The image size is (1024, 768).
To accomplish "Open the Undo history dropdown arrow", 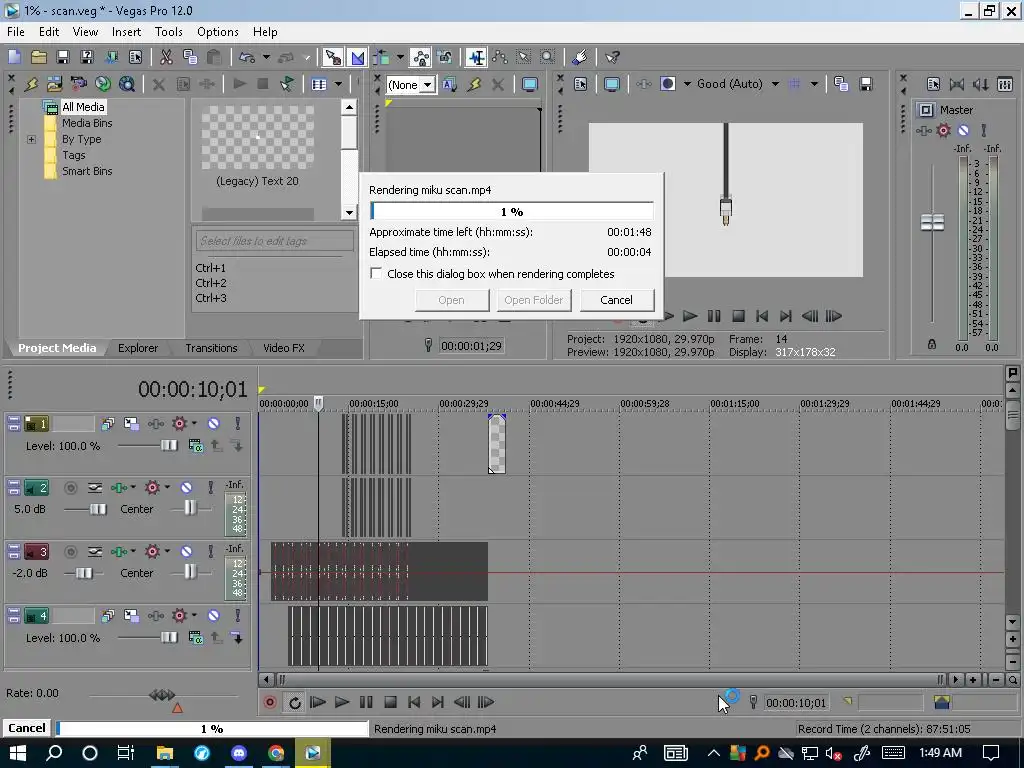I will tap(266, 57).
